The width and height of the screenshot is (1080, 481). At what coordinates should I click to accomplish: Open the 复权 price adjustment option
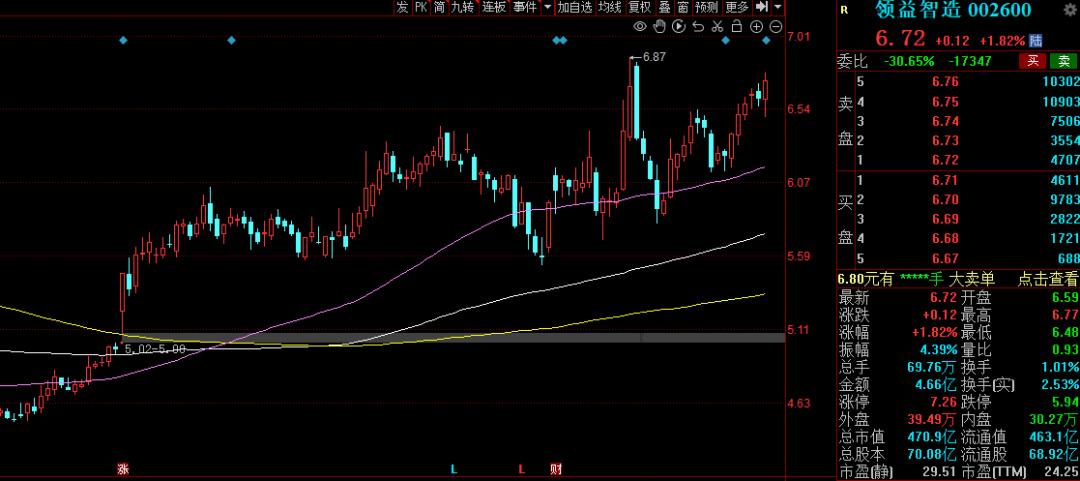coord(640,7)
